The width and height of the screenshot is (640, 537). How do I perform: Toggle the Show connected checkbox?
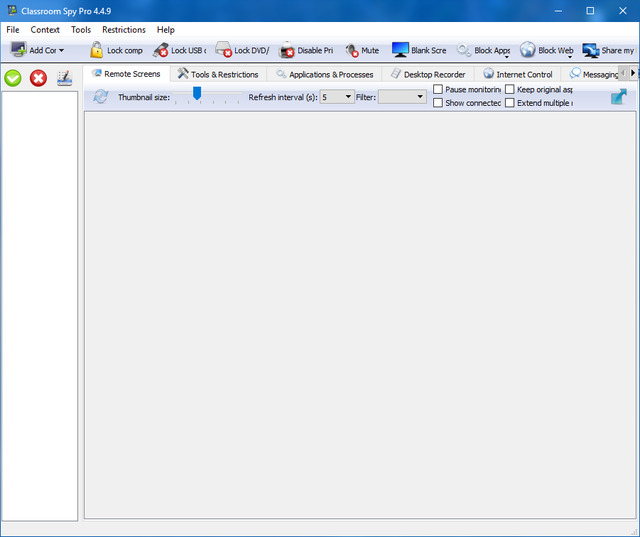pyautogui.click(x=438, y=103)
